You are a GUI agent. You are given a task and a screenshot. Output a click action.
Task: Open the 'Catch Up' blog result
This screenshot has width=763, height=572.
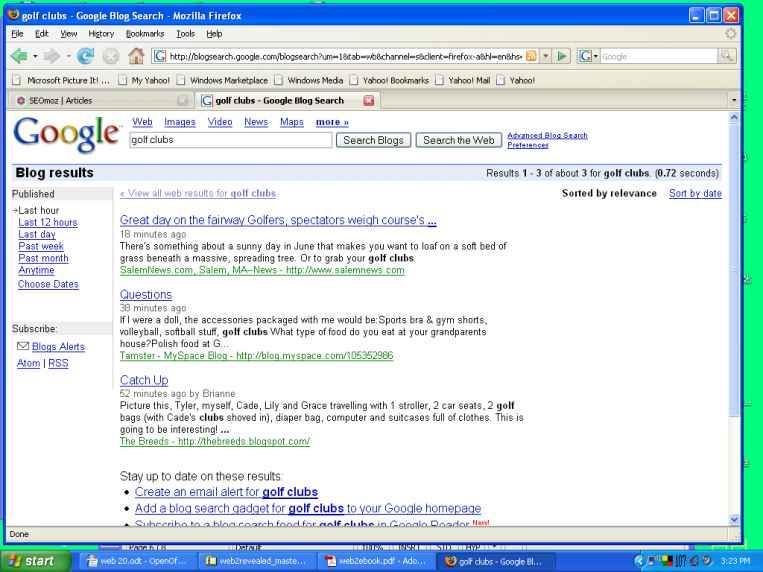pos(144,380)
